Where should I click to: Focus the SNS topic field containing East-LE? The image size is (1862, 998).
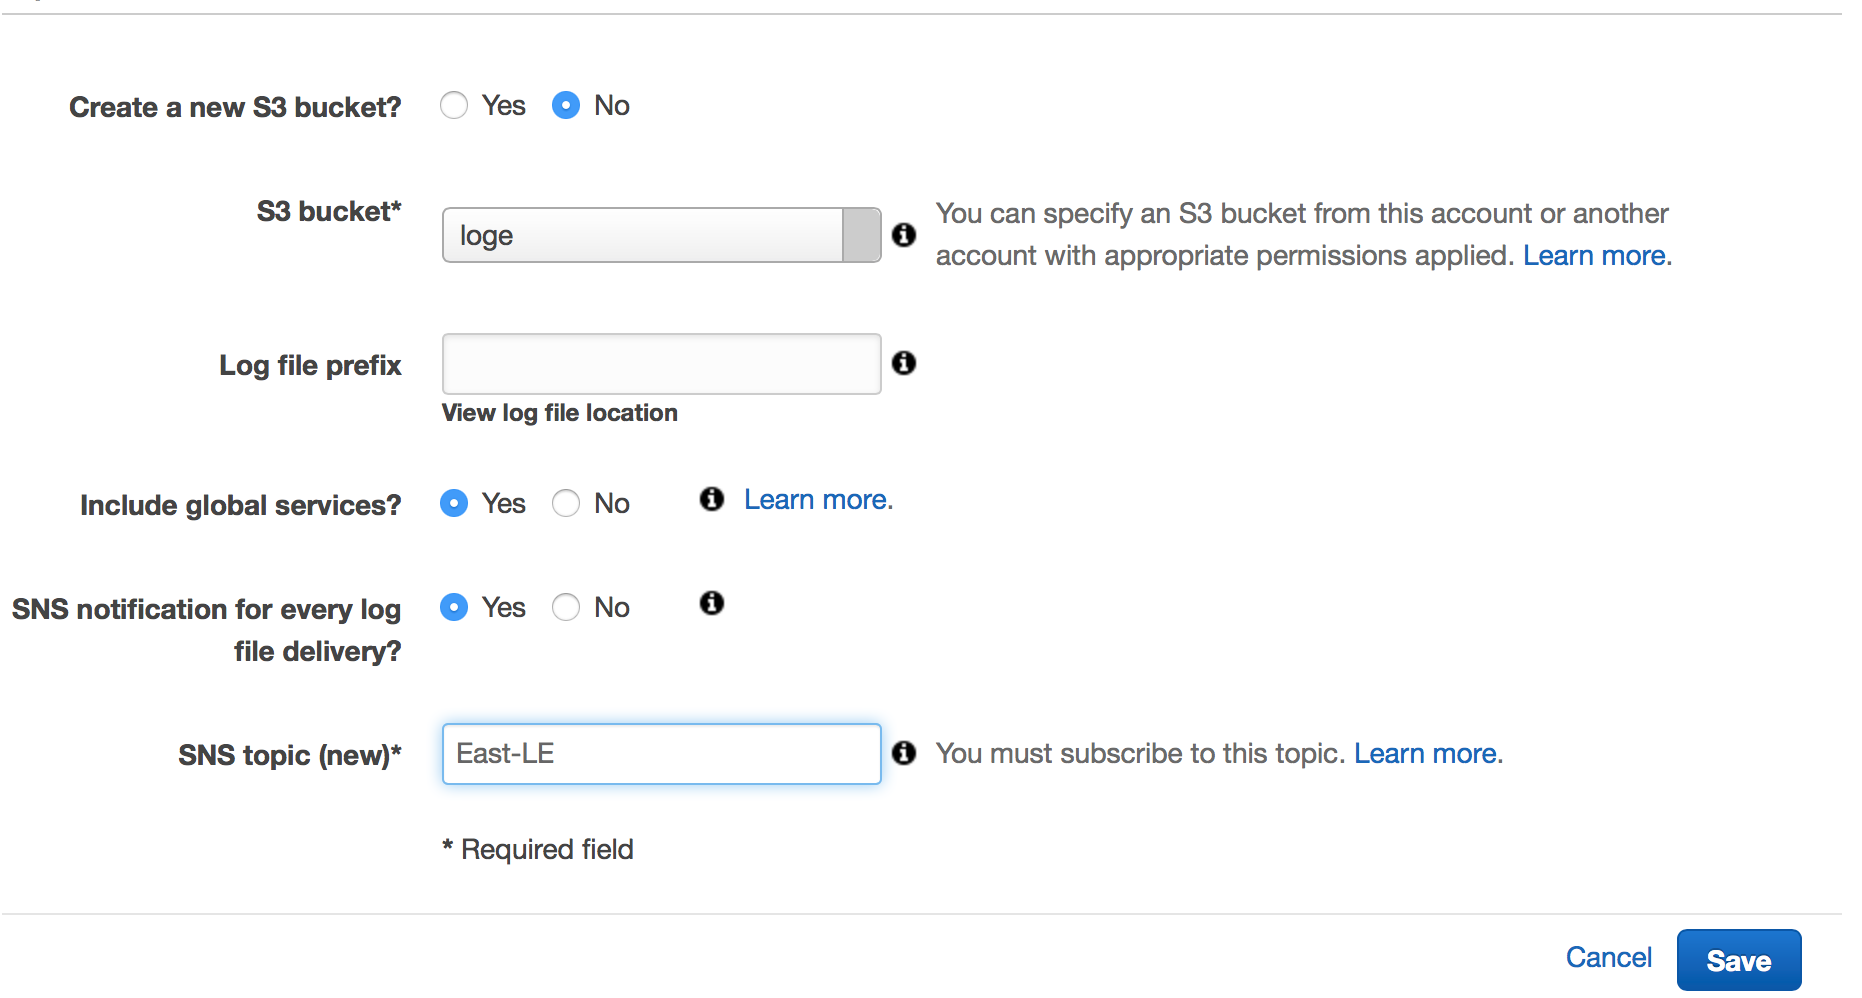(x=660, y=754)
